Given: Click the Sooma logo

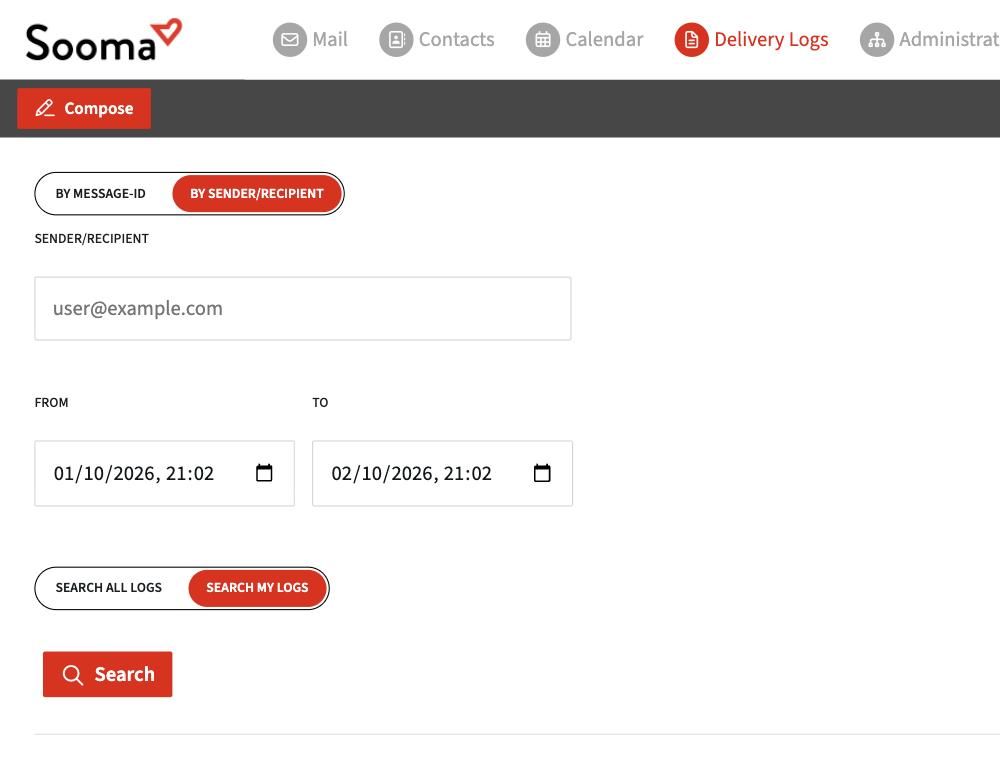Looking at the screenshot, I should click(x=104, y=40).
